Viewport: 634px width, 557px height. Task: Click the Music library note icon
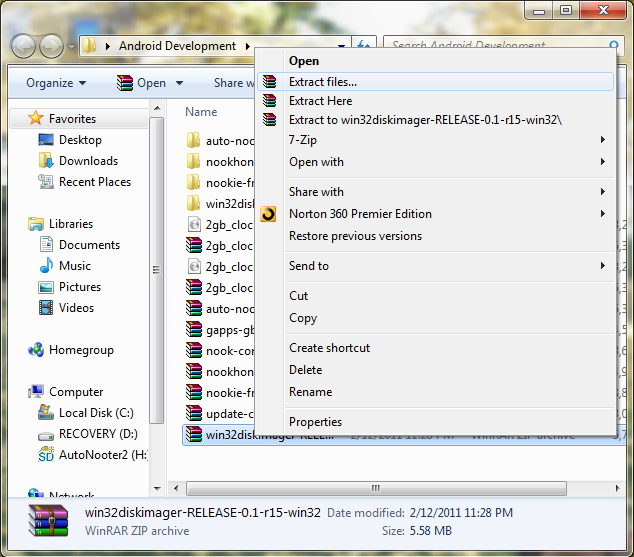(x=46, y=266)
